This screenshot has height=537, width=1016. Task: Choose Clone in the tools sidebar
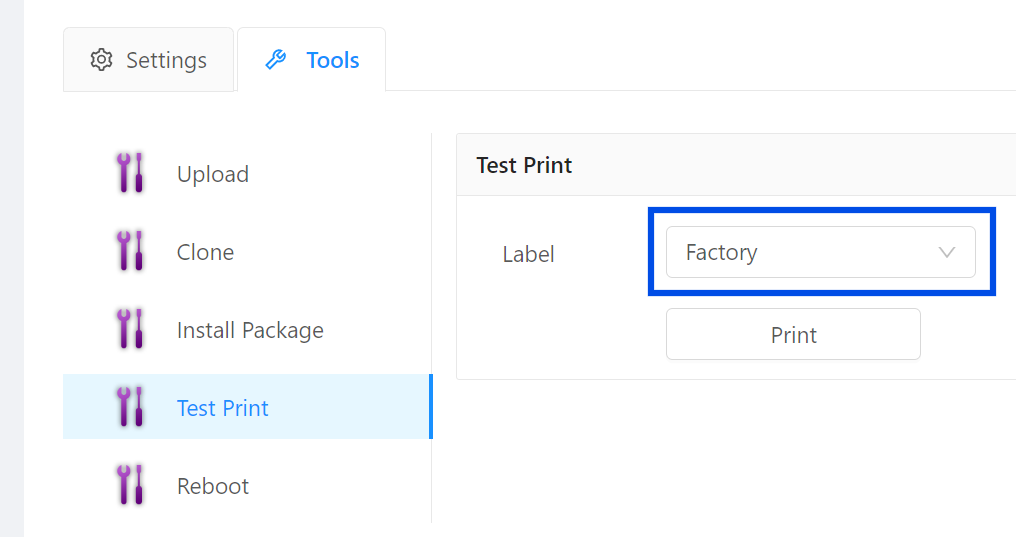pyautogui.click(x=205, y=252)
